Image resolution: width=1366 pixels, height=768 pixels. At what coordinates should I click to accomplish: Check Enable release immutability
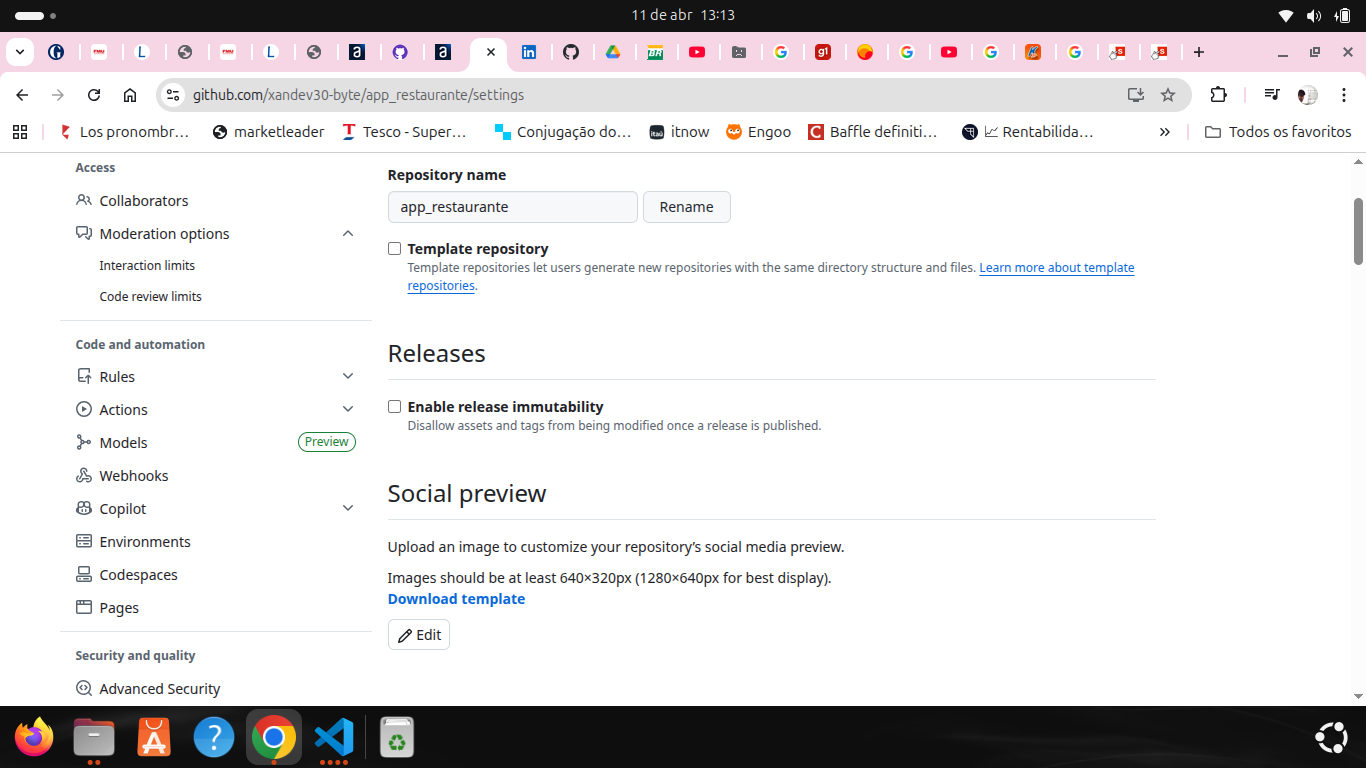click(395, 407)
